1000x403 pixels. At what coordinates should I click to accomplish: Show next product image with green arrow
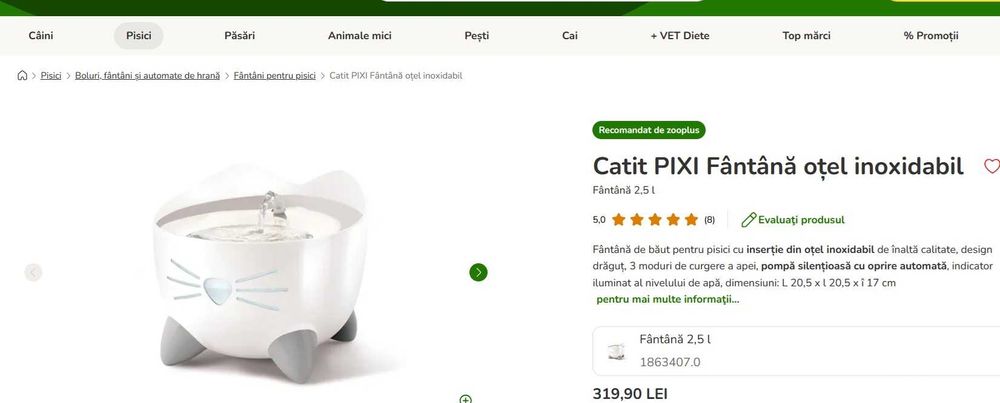point(478,272)
